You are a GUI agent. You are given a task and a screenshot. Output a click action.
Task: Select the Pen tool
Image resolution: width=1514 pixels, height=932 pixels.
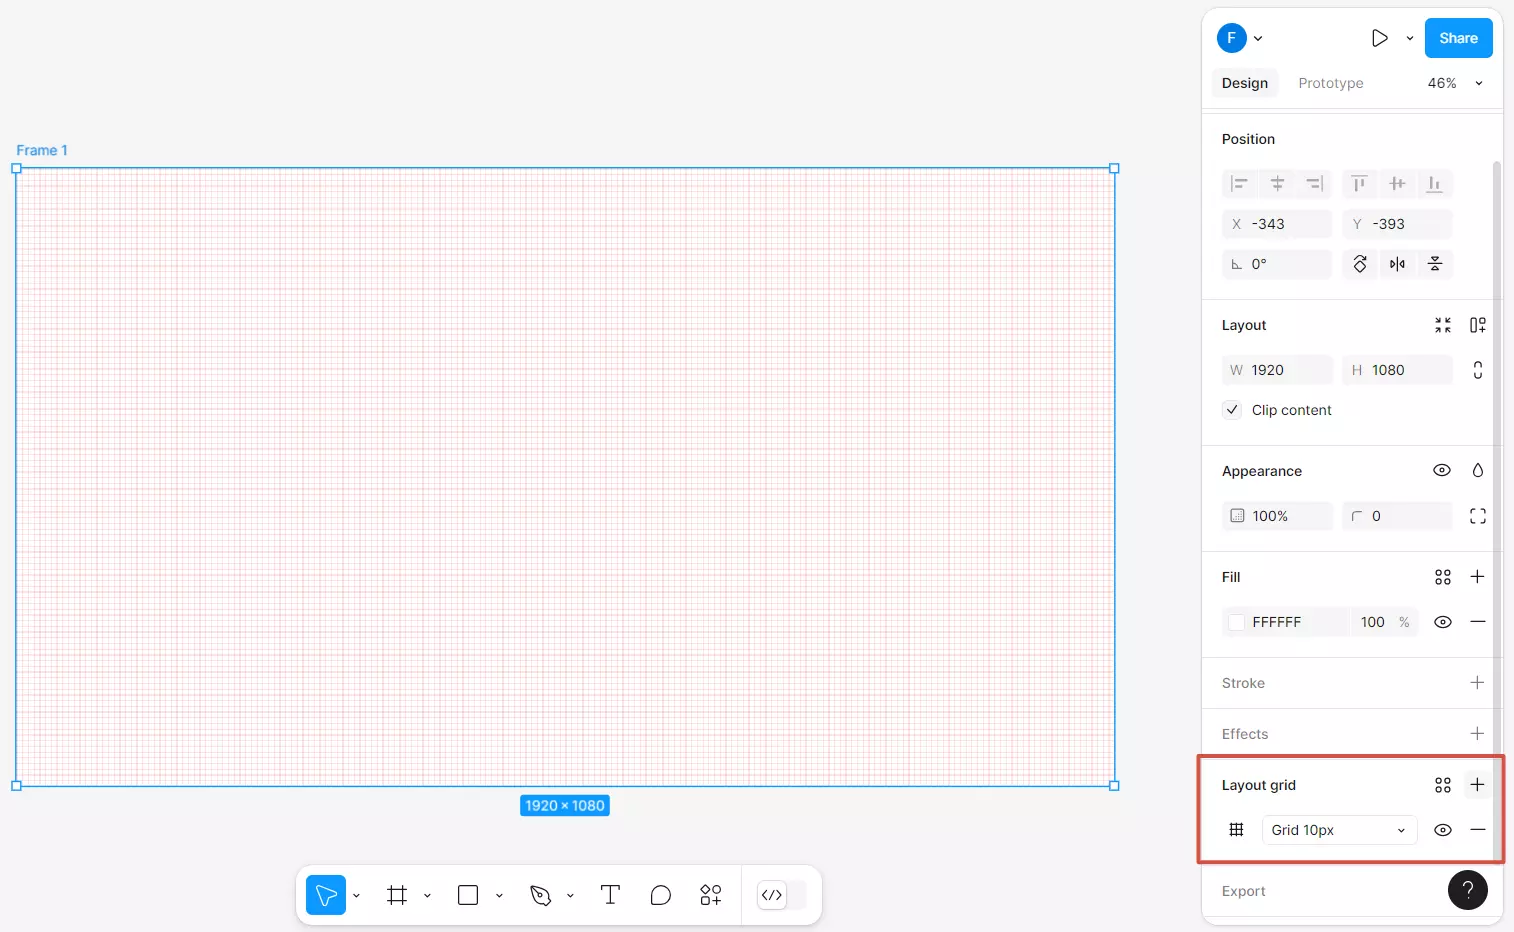(541, 895)
